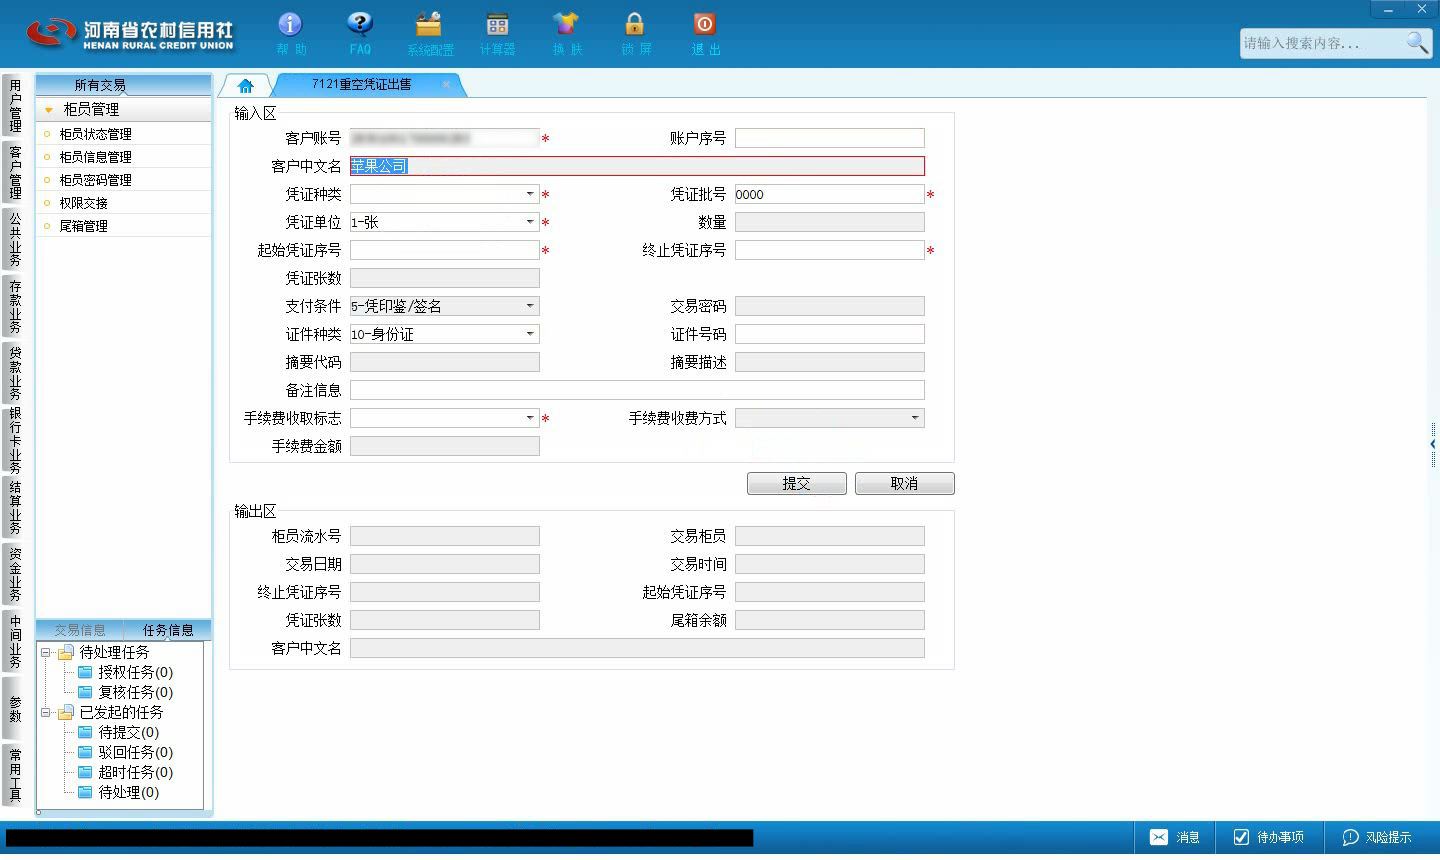Image resolution: width=1440 pixels, height=860 pixels.
Task: Open the 结算业务 side tab
Action: pyautogui.click(x=14, y=507)
